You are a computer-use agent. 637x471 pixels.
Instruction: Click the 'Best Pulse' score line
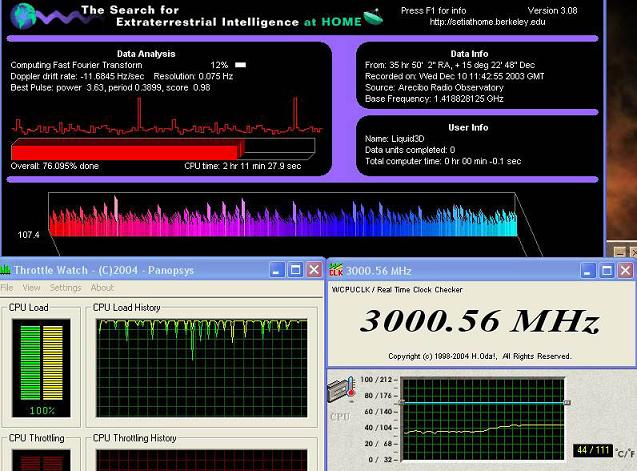click(x=110, y=87)
